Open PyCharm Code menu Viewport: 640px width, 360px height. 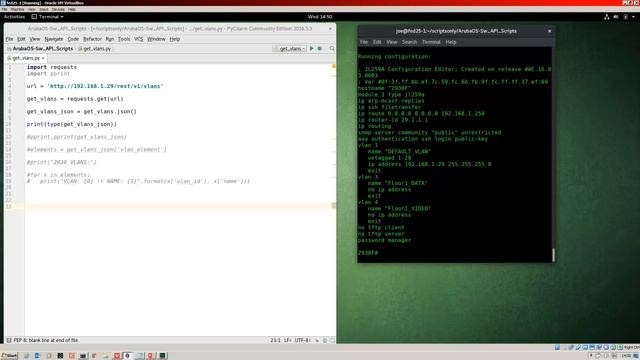(x=73, y=39)
